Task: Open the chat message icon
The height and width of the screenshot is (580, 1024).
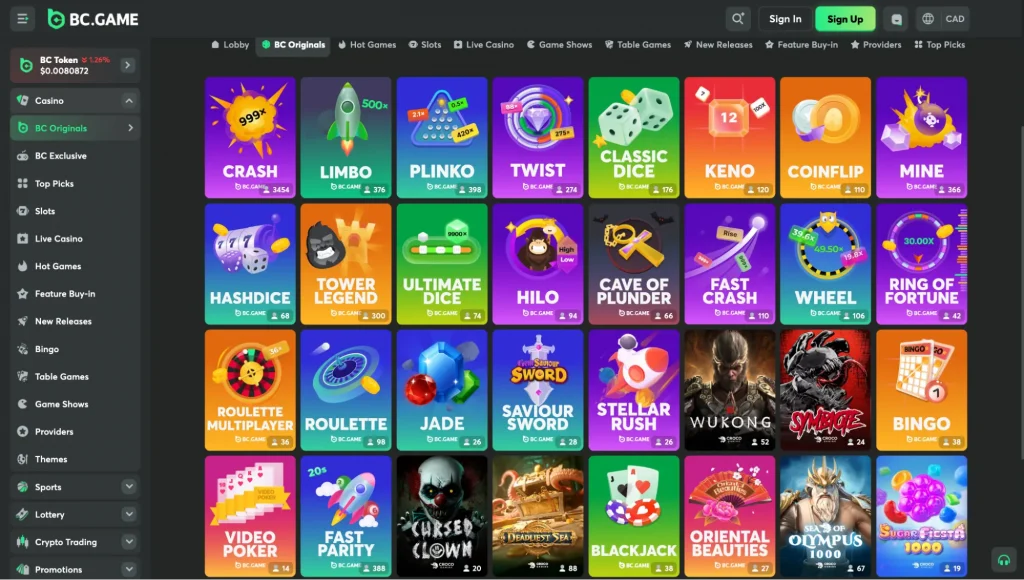Action: [896, 19]
